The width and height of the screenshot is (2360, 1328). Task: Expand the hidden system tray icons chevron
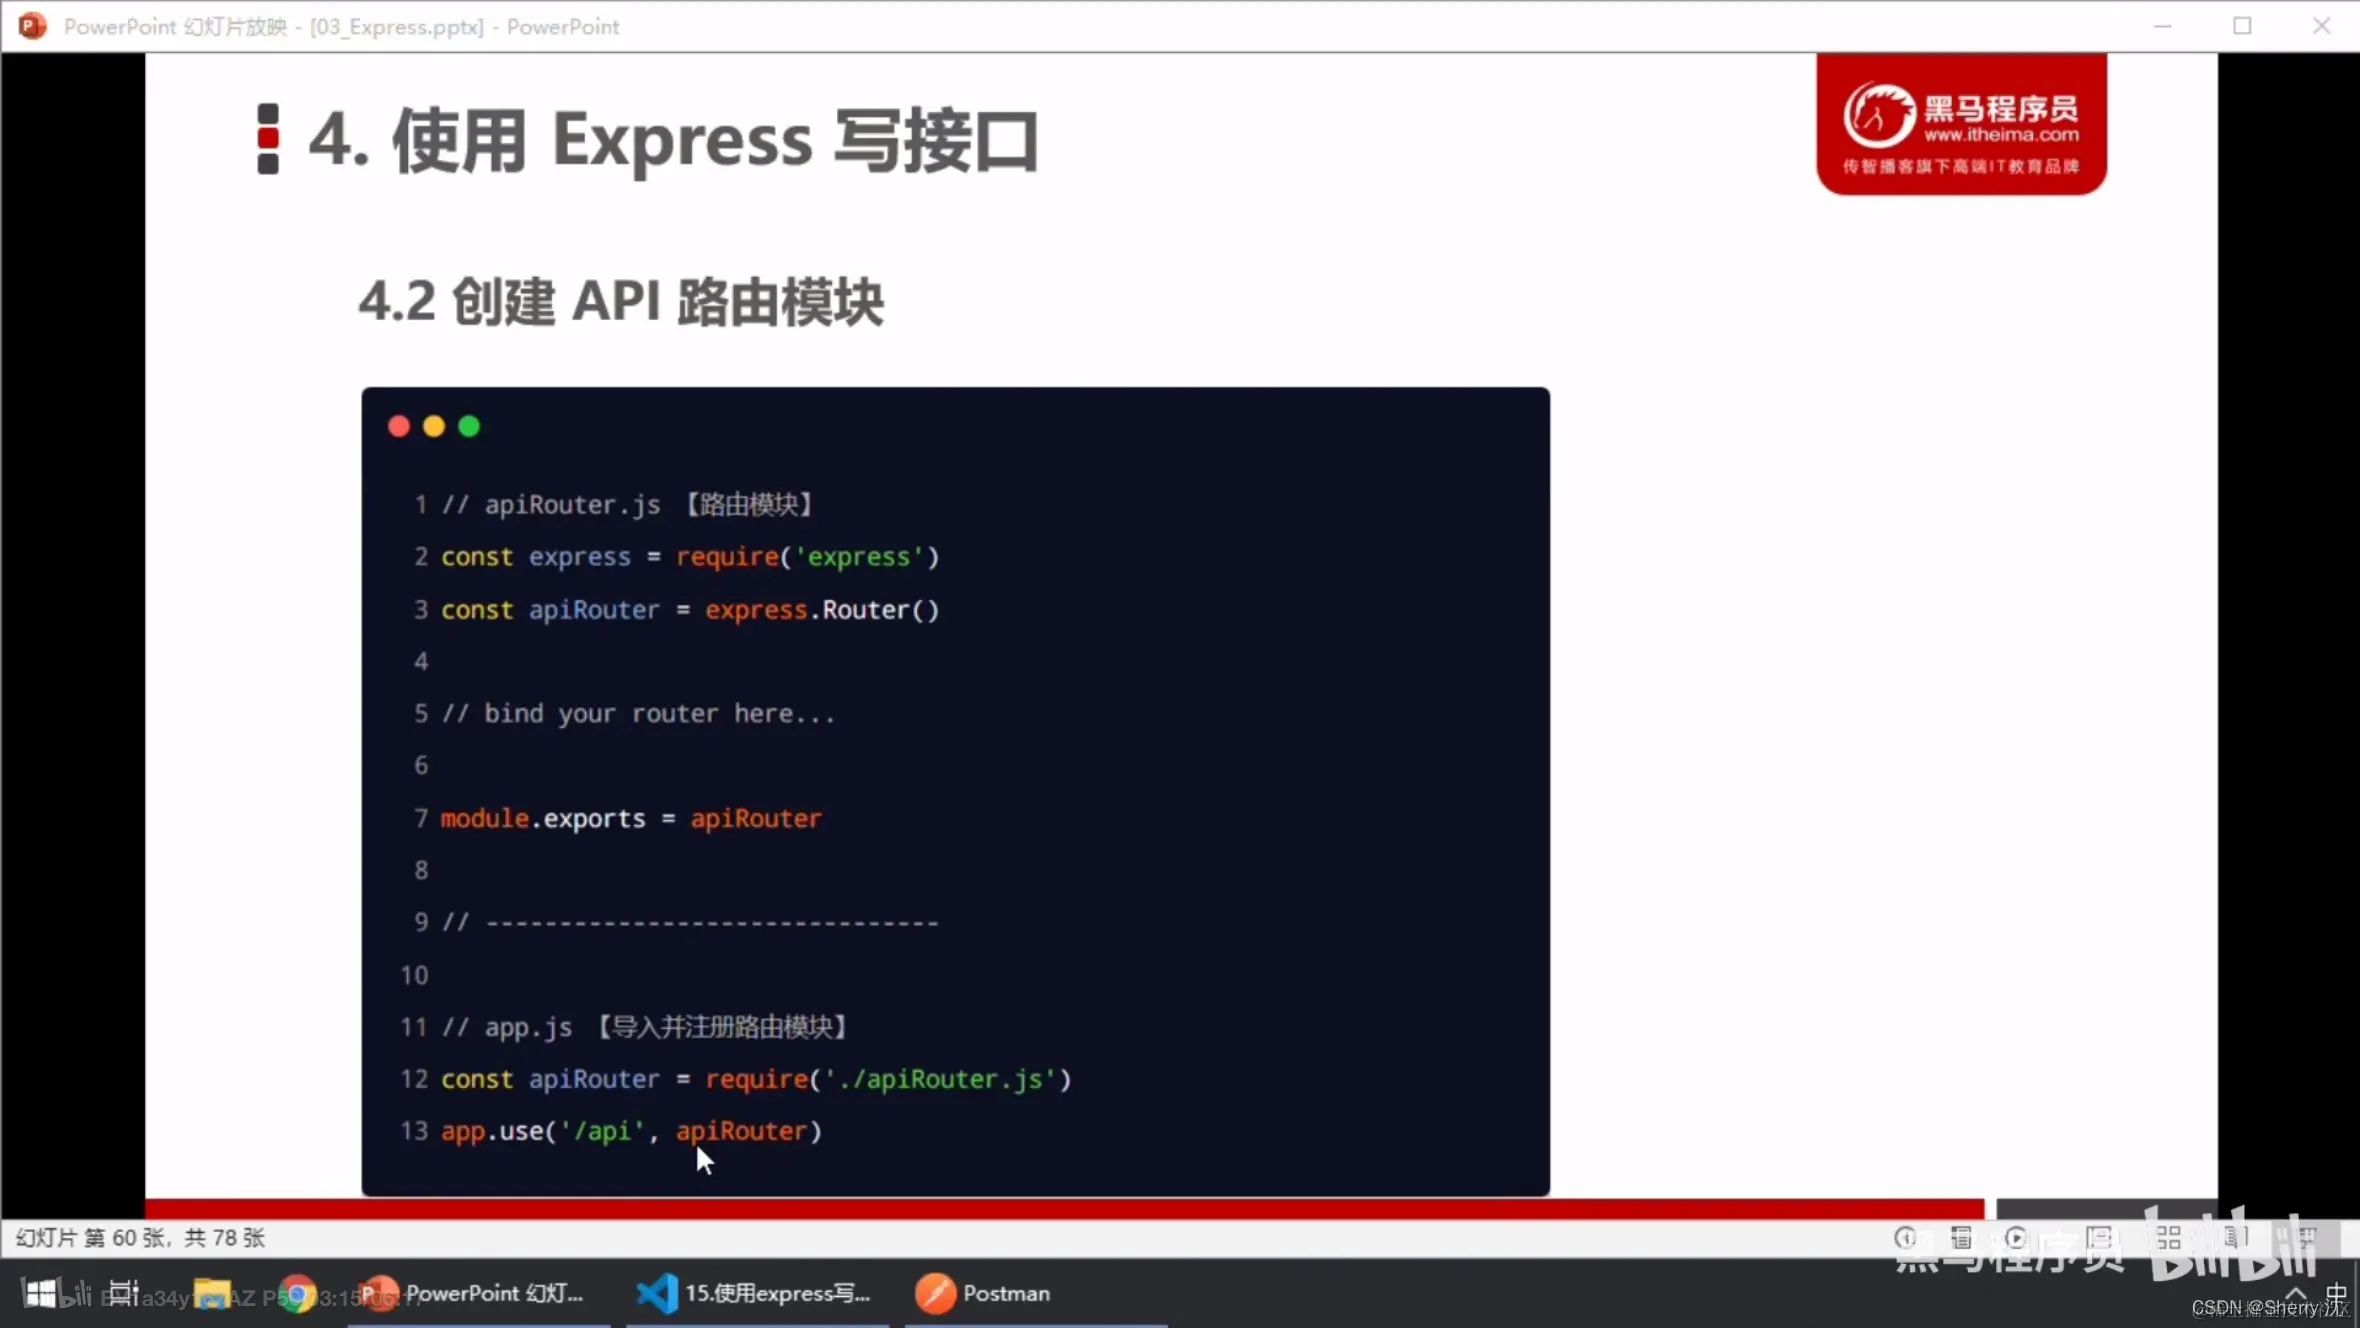point(2296,1292)
